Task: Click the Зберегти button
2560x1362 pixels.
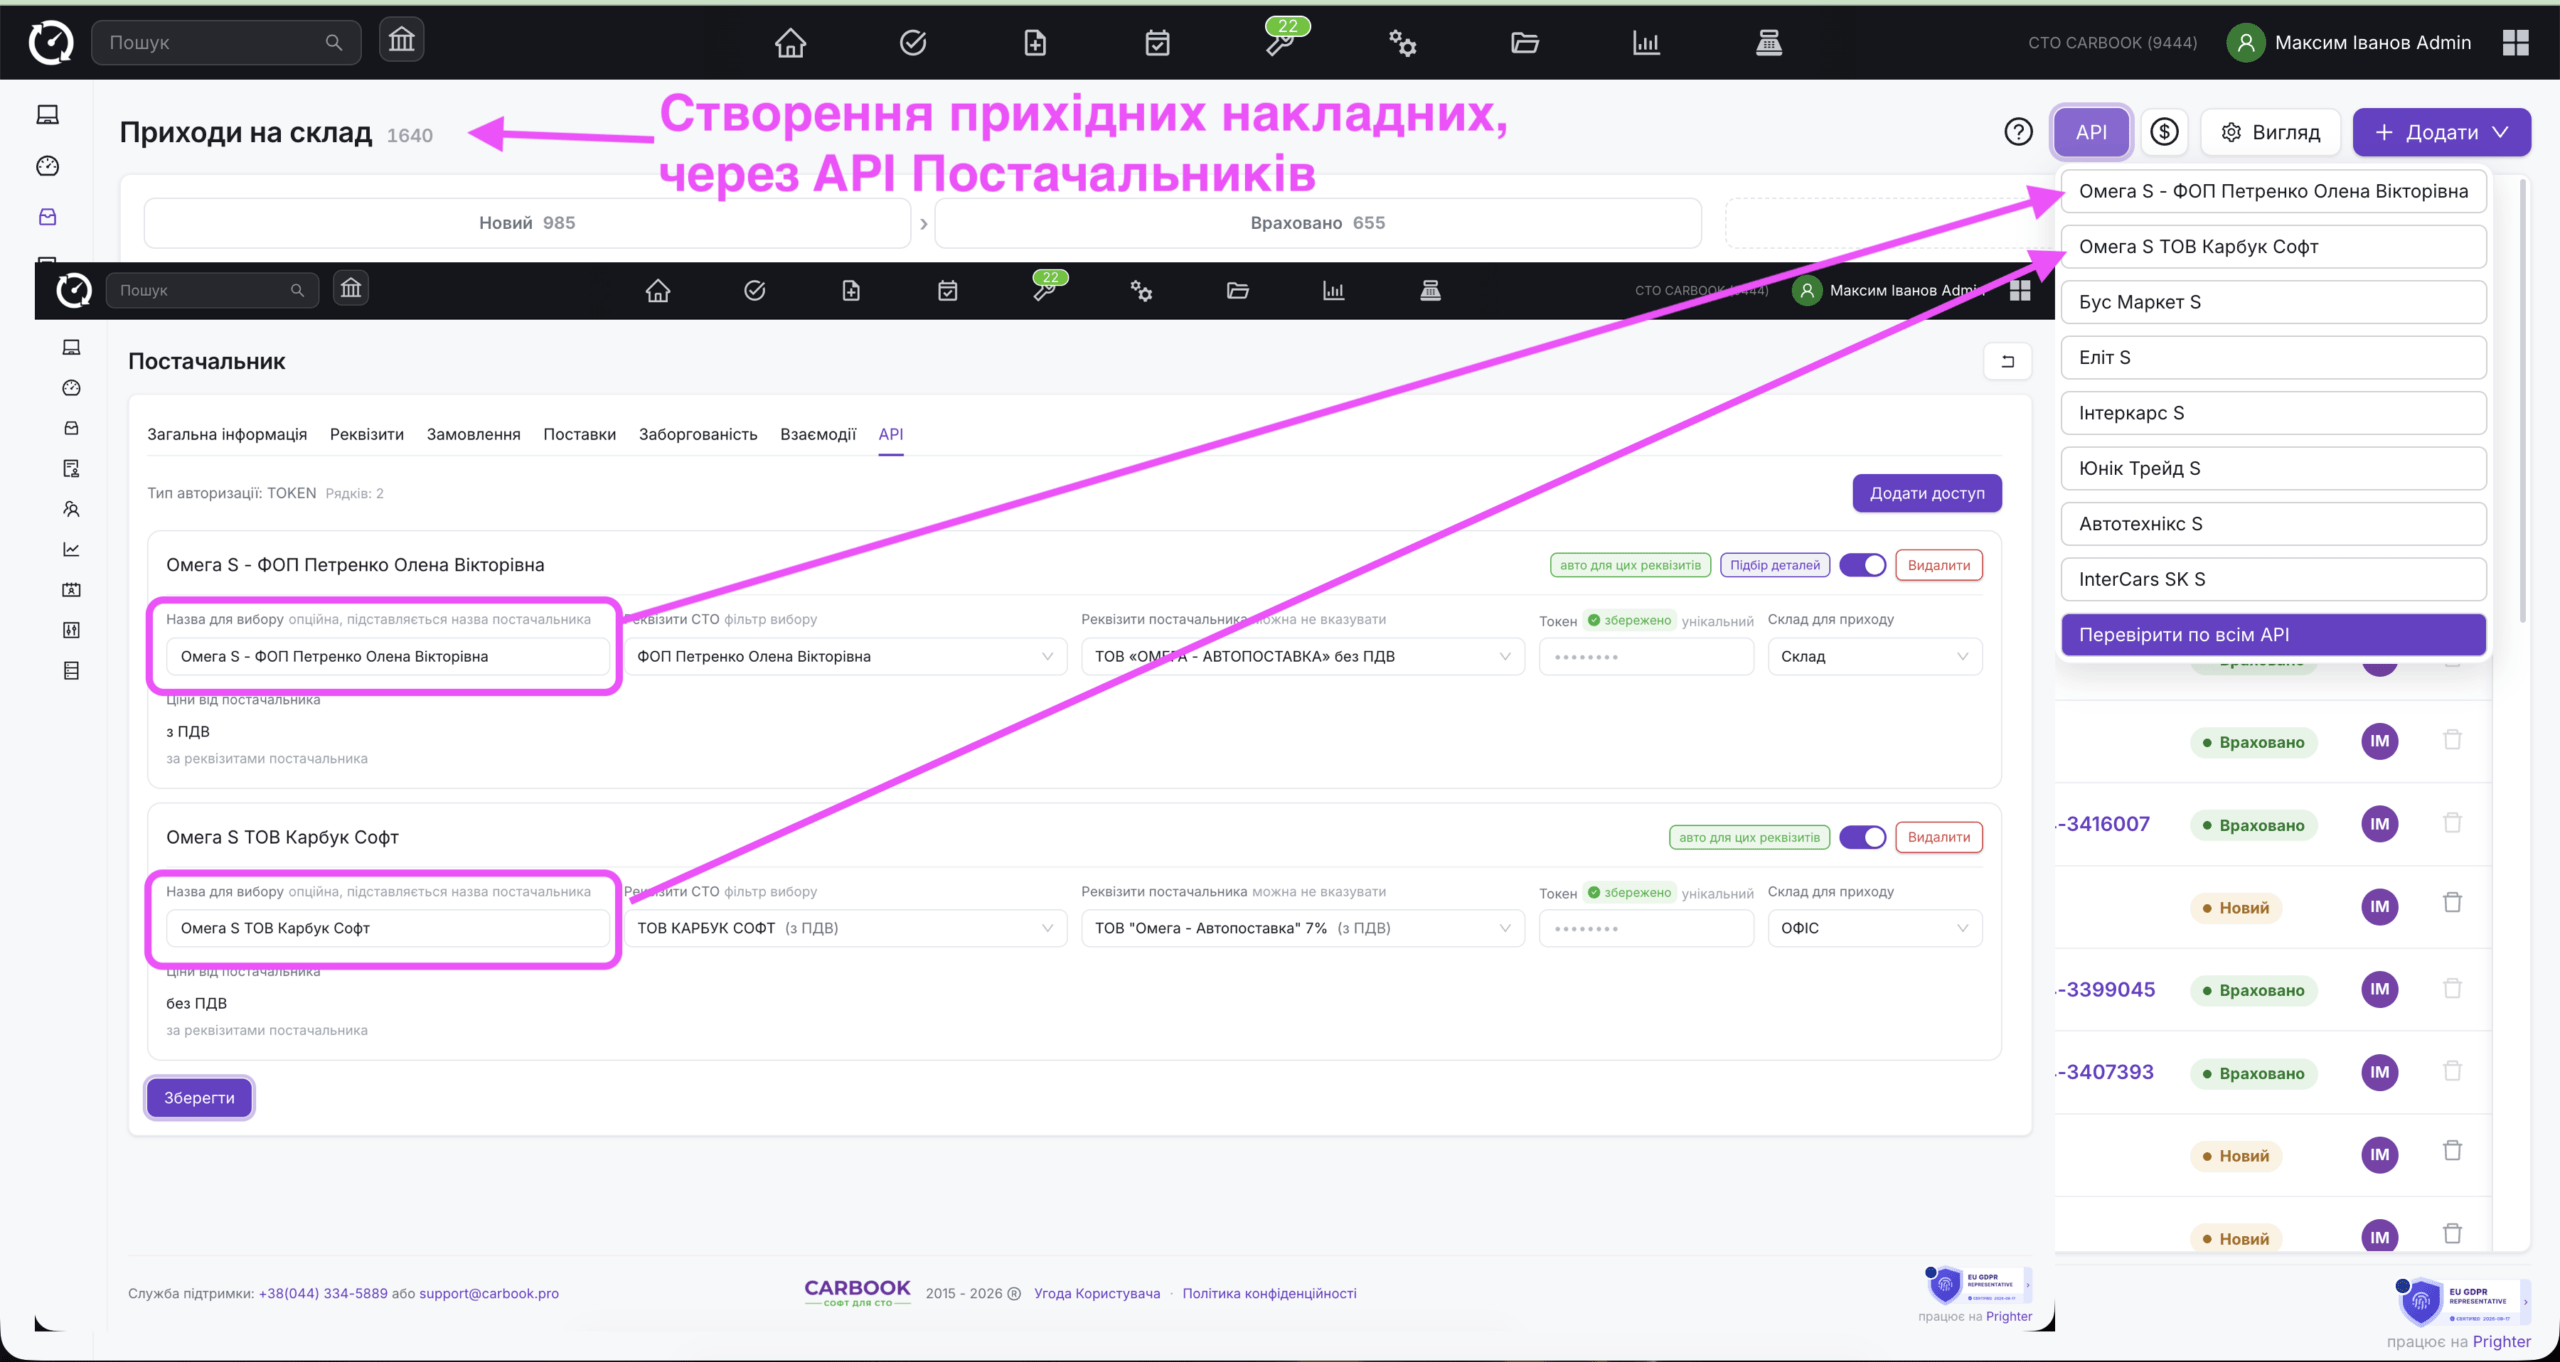Action: [x=199, y=1098]
